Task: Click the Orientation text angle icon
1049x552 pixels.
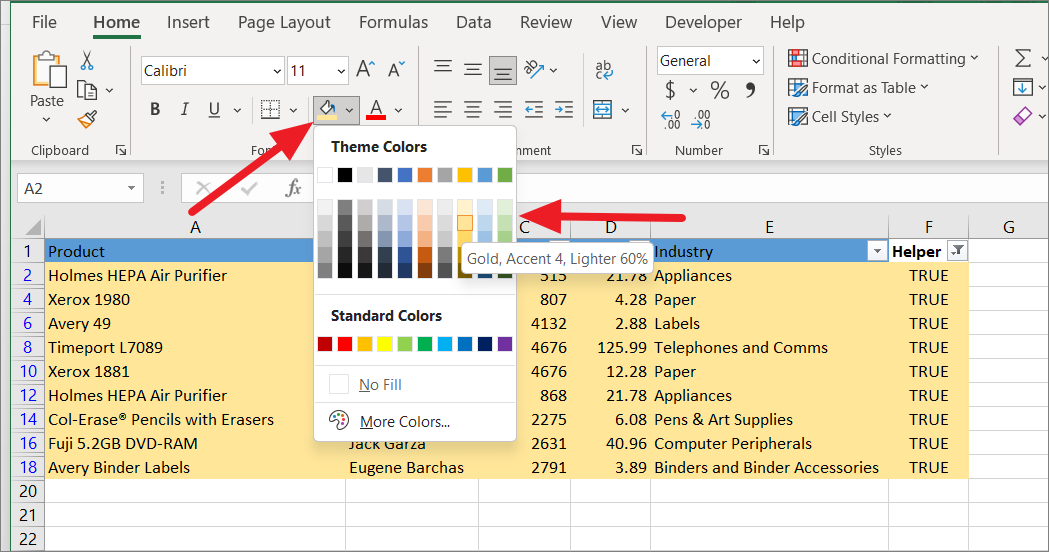Action: coord(534,69)
